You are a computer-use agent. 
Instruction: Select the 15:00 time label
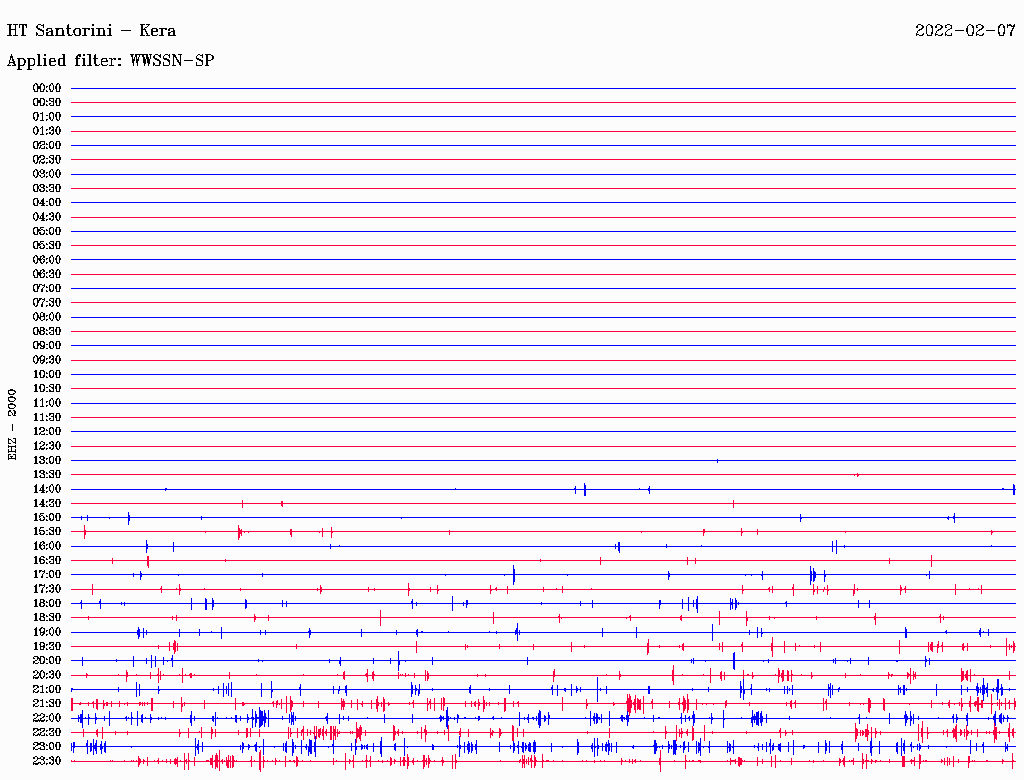[x=46, y=517]
